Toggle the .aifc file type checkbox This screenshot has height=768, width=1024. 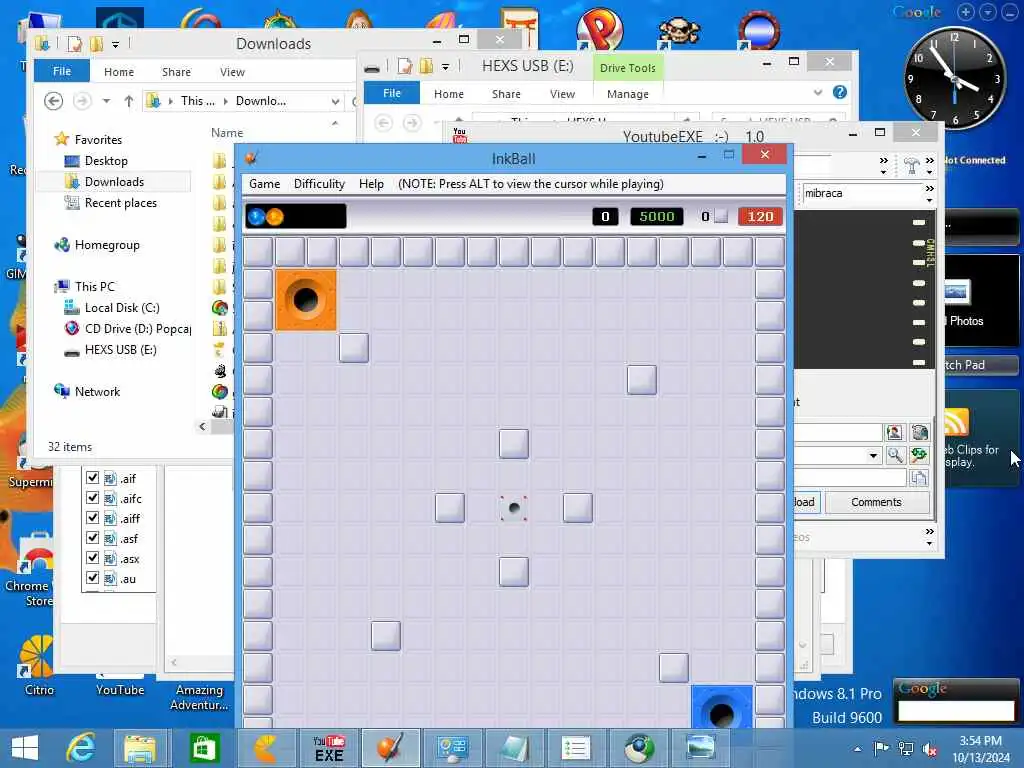[x=92, y=498]
